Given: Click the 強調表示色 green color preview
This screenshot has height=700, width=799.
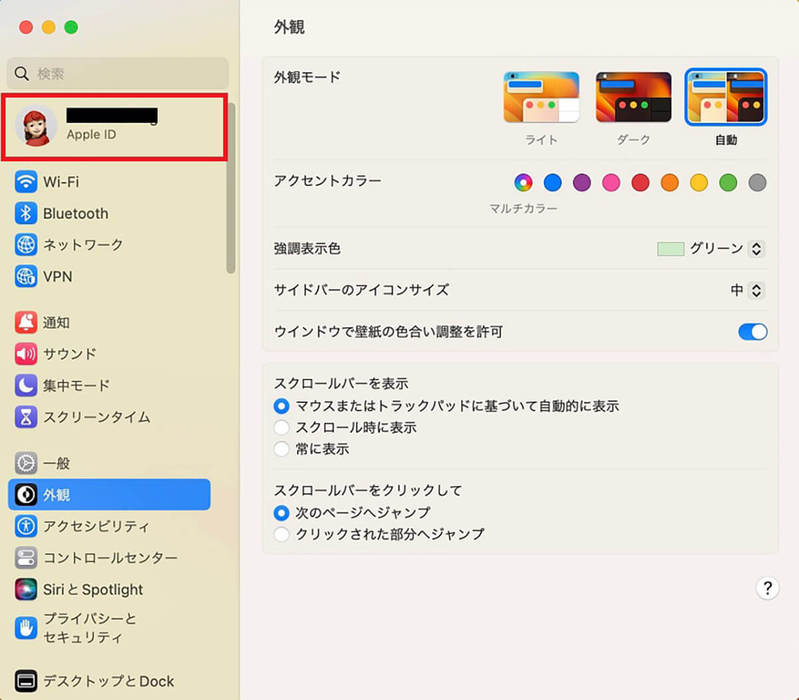Looking at the screenshot, I should pos(671,249).
